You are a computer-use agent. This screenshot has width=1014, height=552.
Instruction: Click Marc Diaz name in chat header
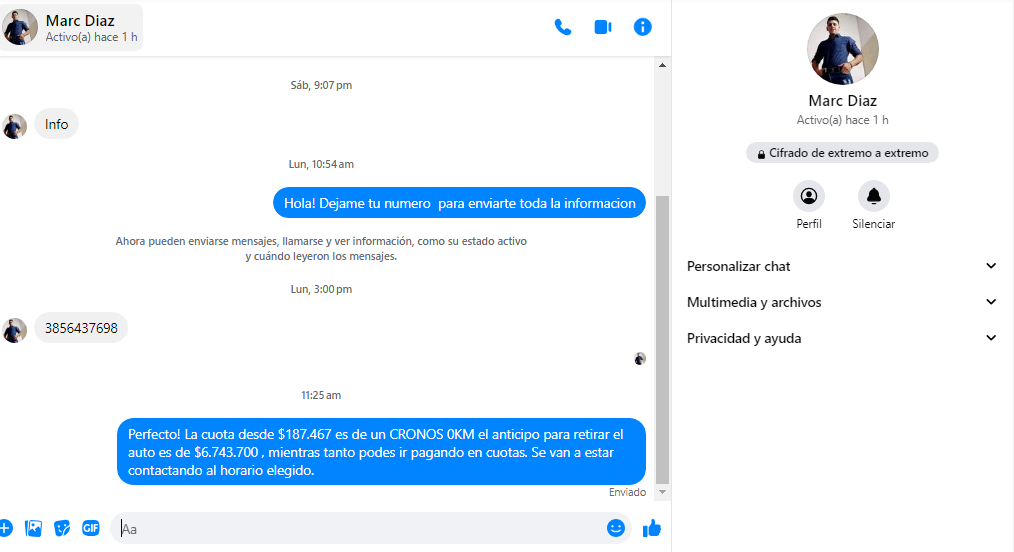tap(80, 20)
